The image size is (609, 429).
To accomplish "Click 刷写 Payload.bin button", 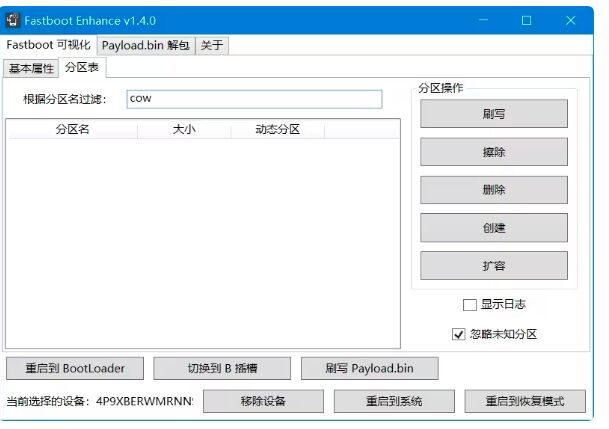I will (370, 368).
